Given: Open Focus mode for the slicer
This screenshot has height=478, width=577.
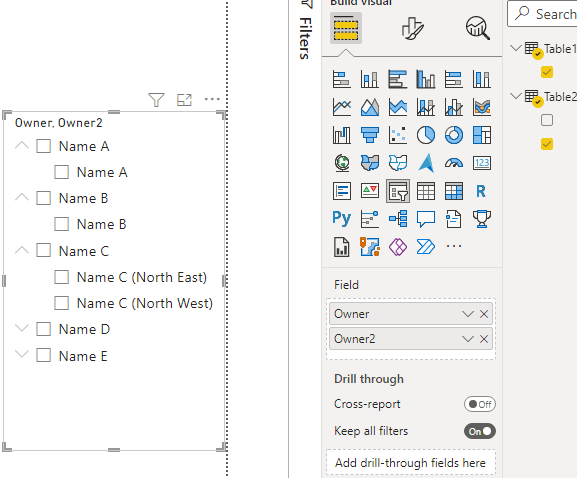Looking at the screenshot, I should pos(184,100).
